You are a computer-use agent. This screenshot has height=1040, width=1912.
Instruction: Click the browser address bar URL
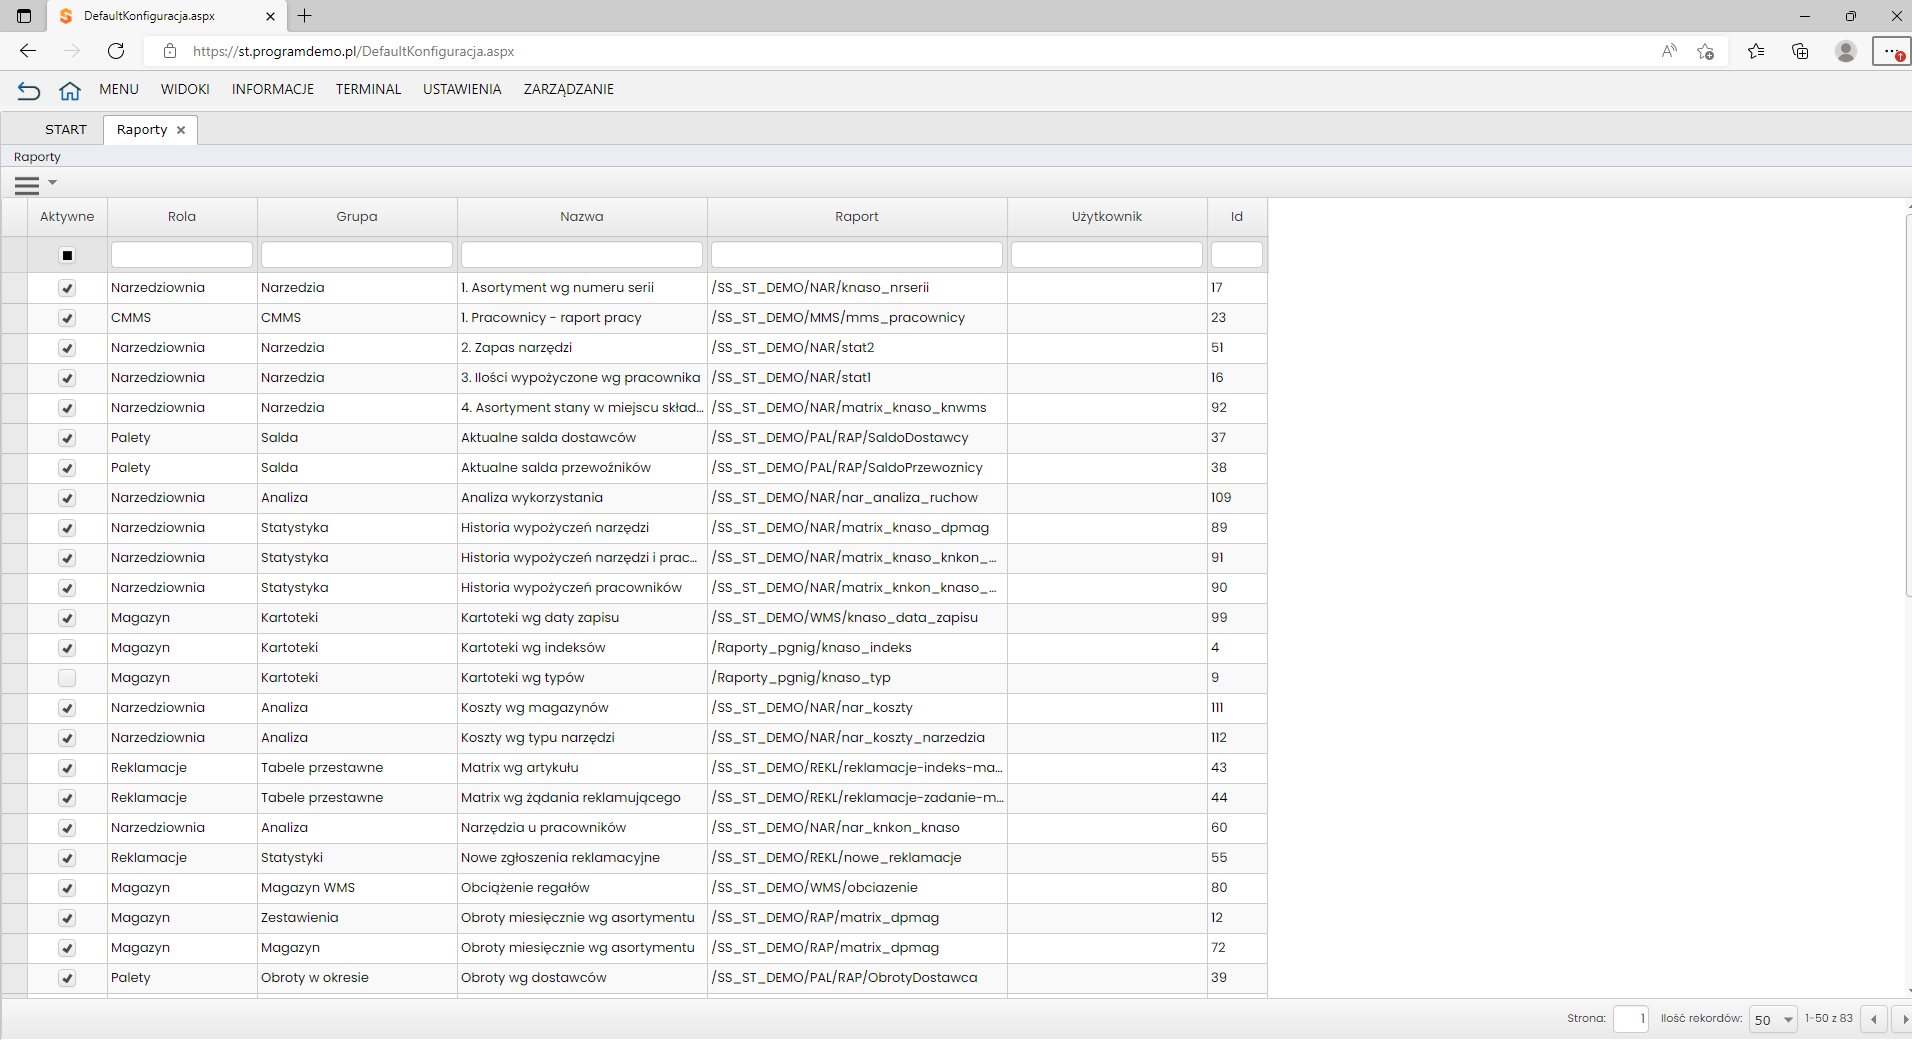pos(354,51)
